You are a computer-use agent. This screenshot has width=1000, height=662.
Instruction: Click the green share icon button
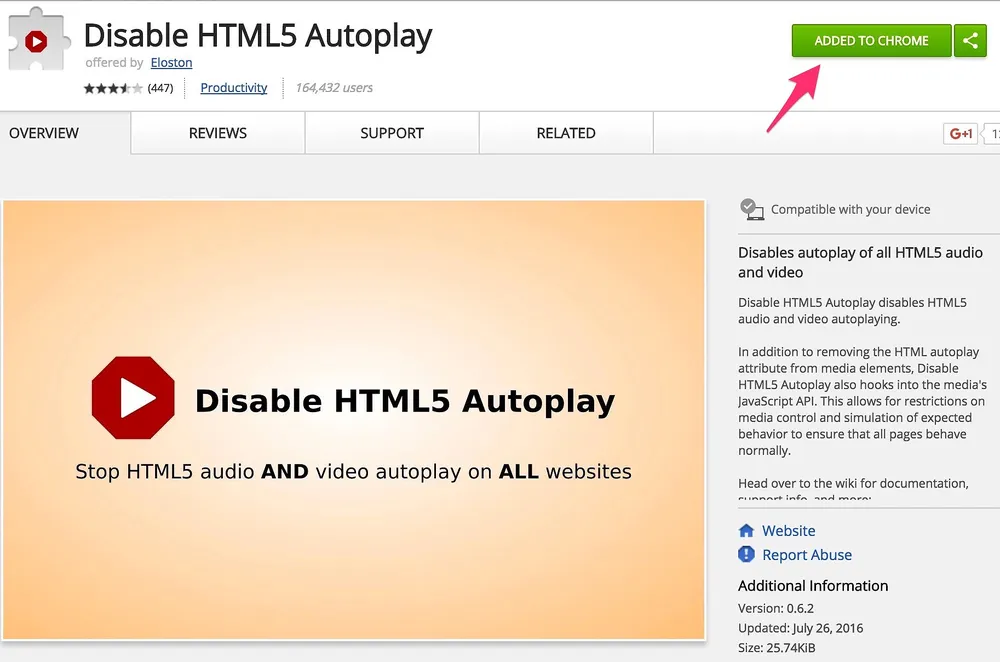pyautogui.click(x=970, y=41)
